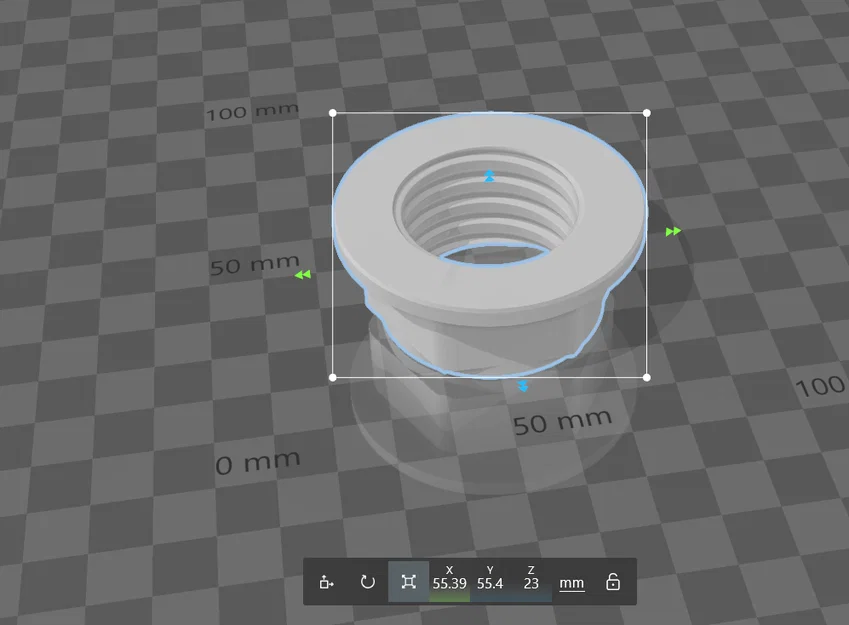Toggle the uniform scaling lock icon

612,582
